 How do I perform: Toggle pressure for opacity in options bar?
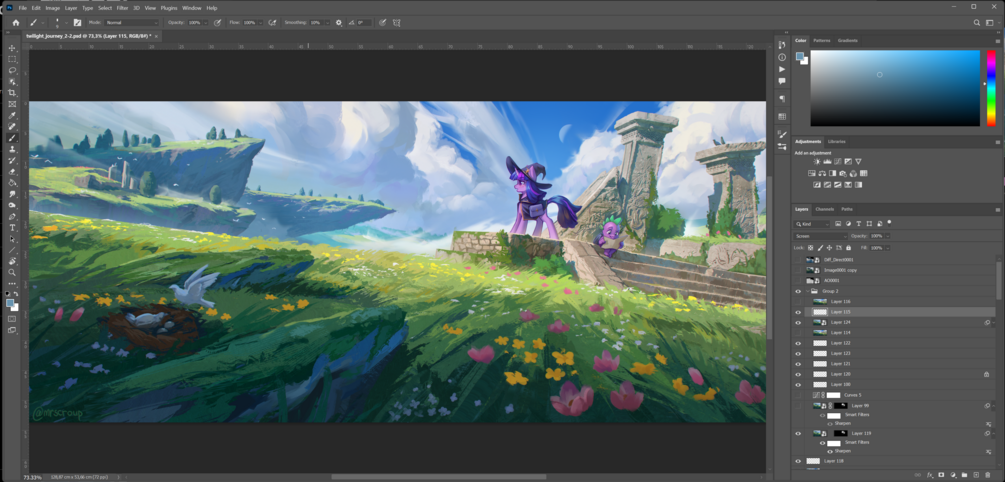click(x=217, y=22)
